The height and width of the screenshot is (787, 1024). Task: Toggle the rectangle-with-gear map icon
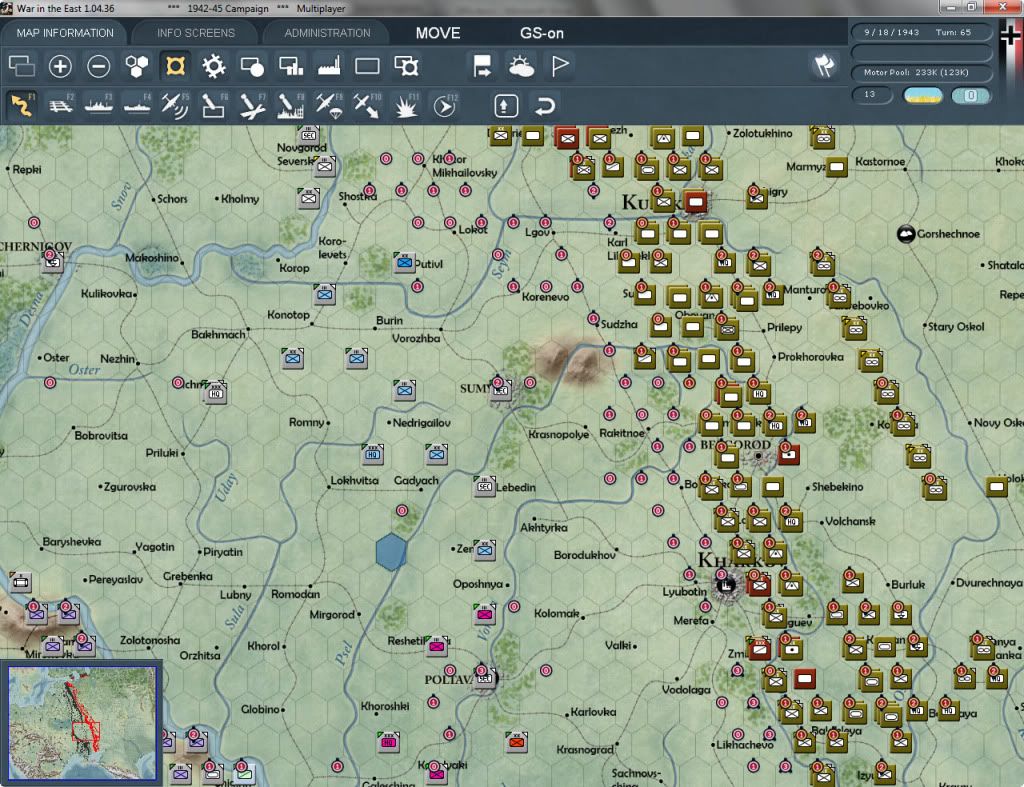pos(406,66)
